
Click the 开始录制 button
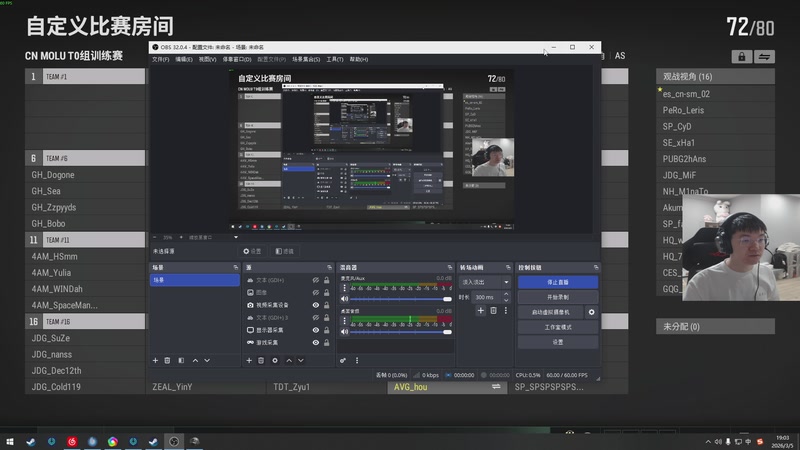point(558,297)
